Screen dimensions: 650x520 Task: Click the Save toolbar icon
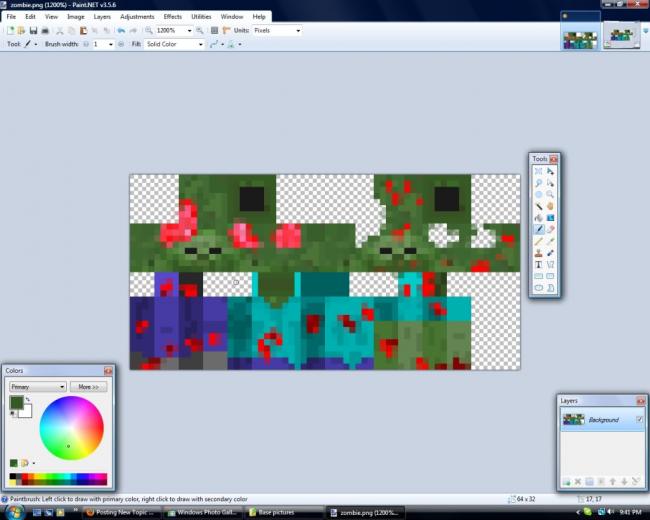click(x=33, y=30)
